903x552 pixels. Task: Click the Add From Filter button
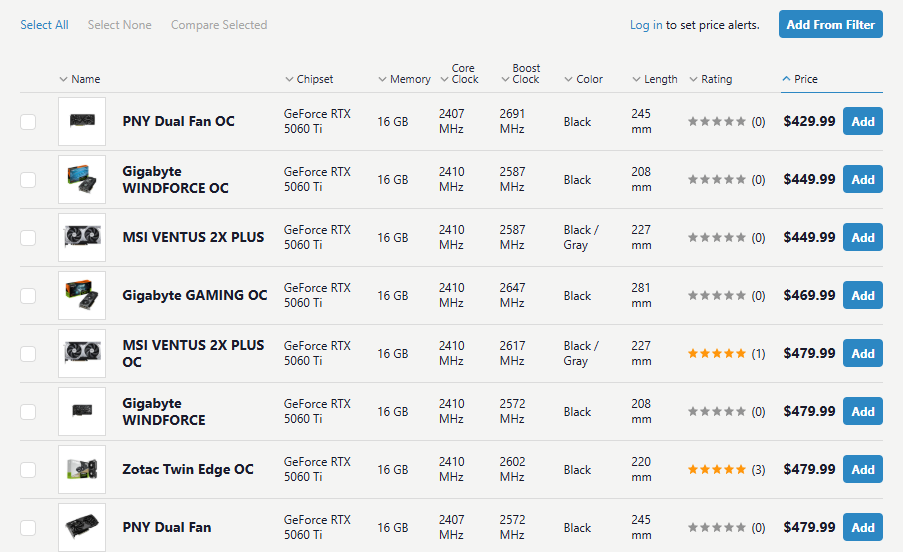click(x=830, y=24)
